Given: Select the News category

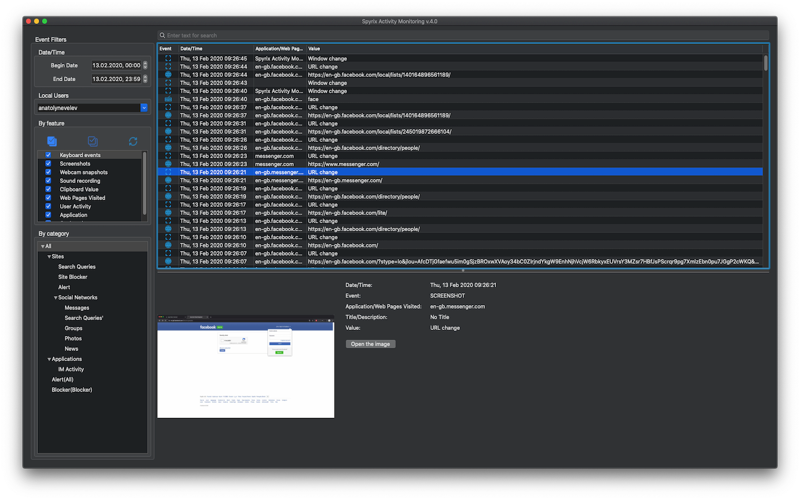Looking at the screenshot, I should pyautogui.click(x=71, y=349).
